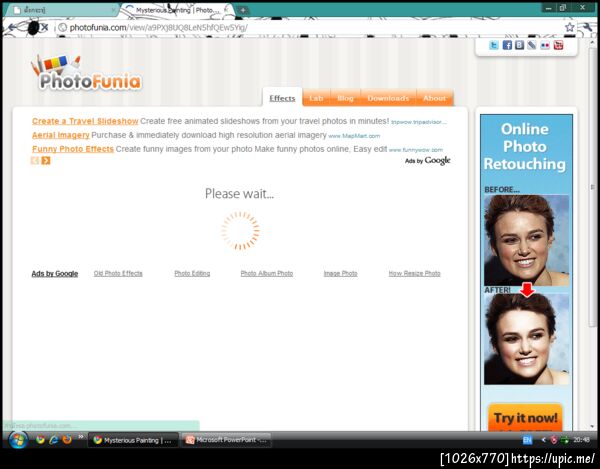Select the Lab tab
The width and height of the screenshot is (600, 469).
pos(316,98)
